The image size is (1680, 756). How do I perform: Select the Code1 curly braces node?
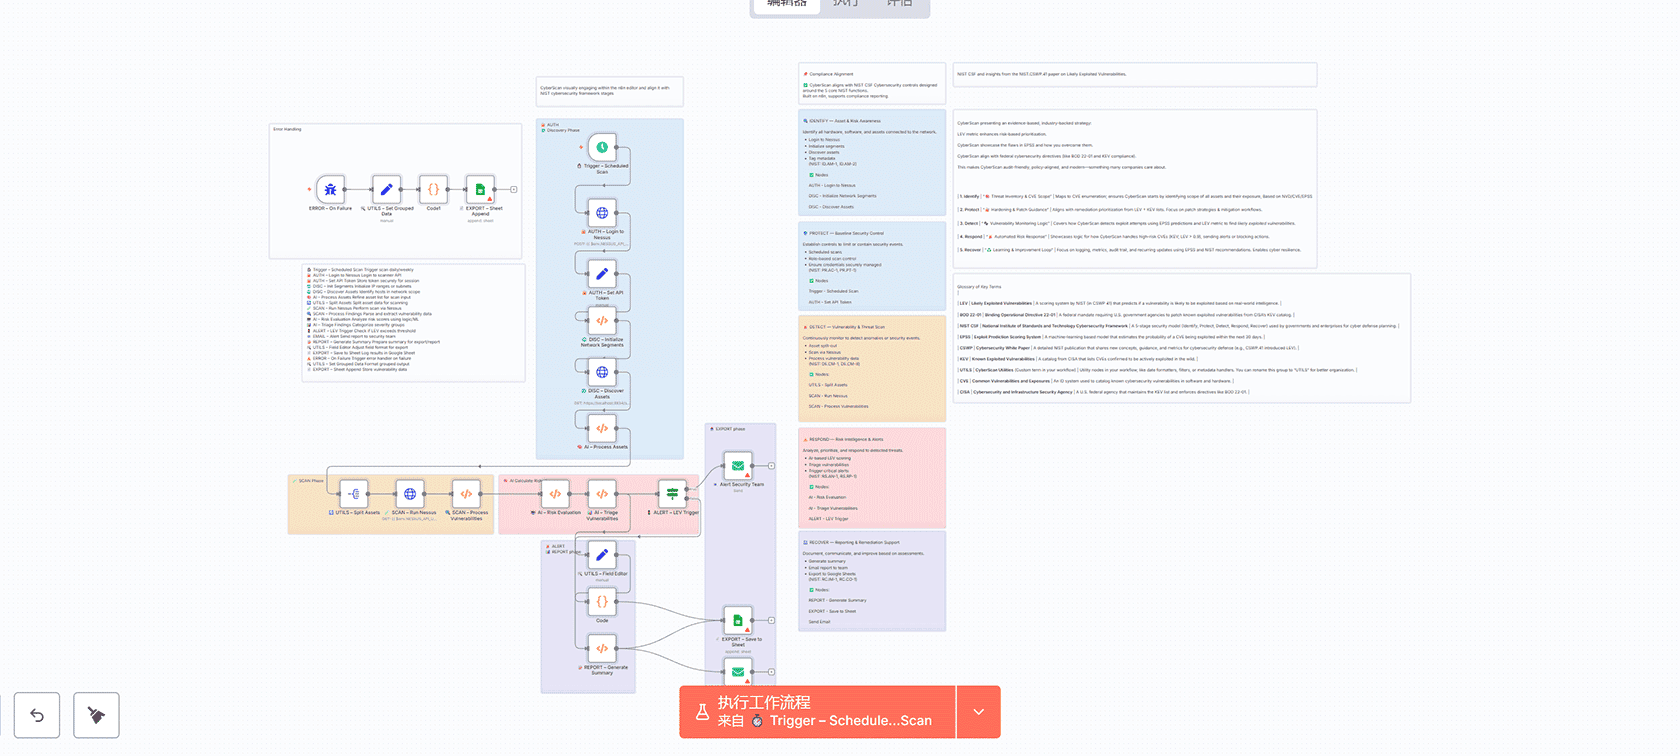(433, 189)
